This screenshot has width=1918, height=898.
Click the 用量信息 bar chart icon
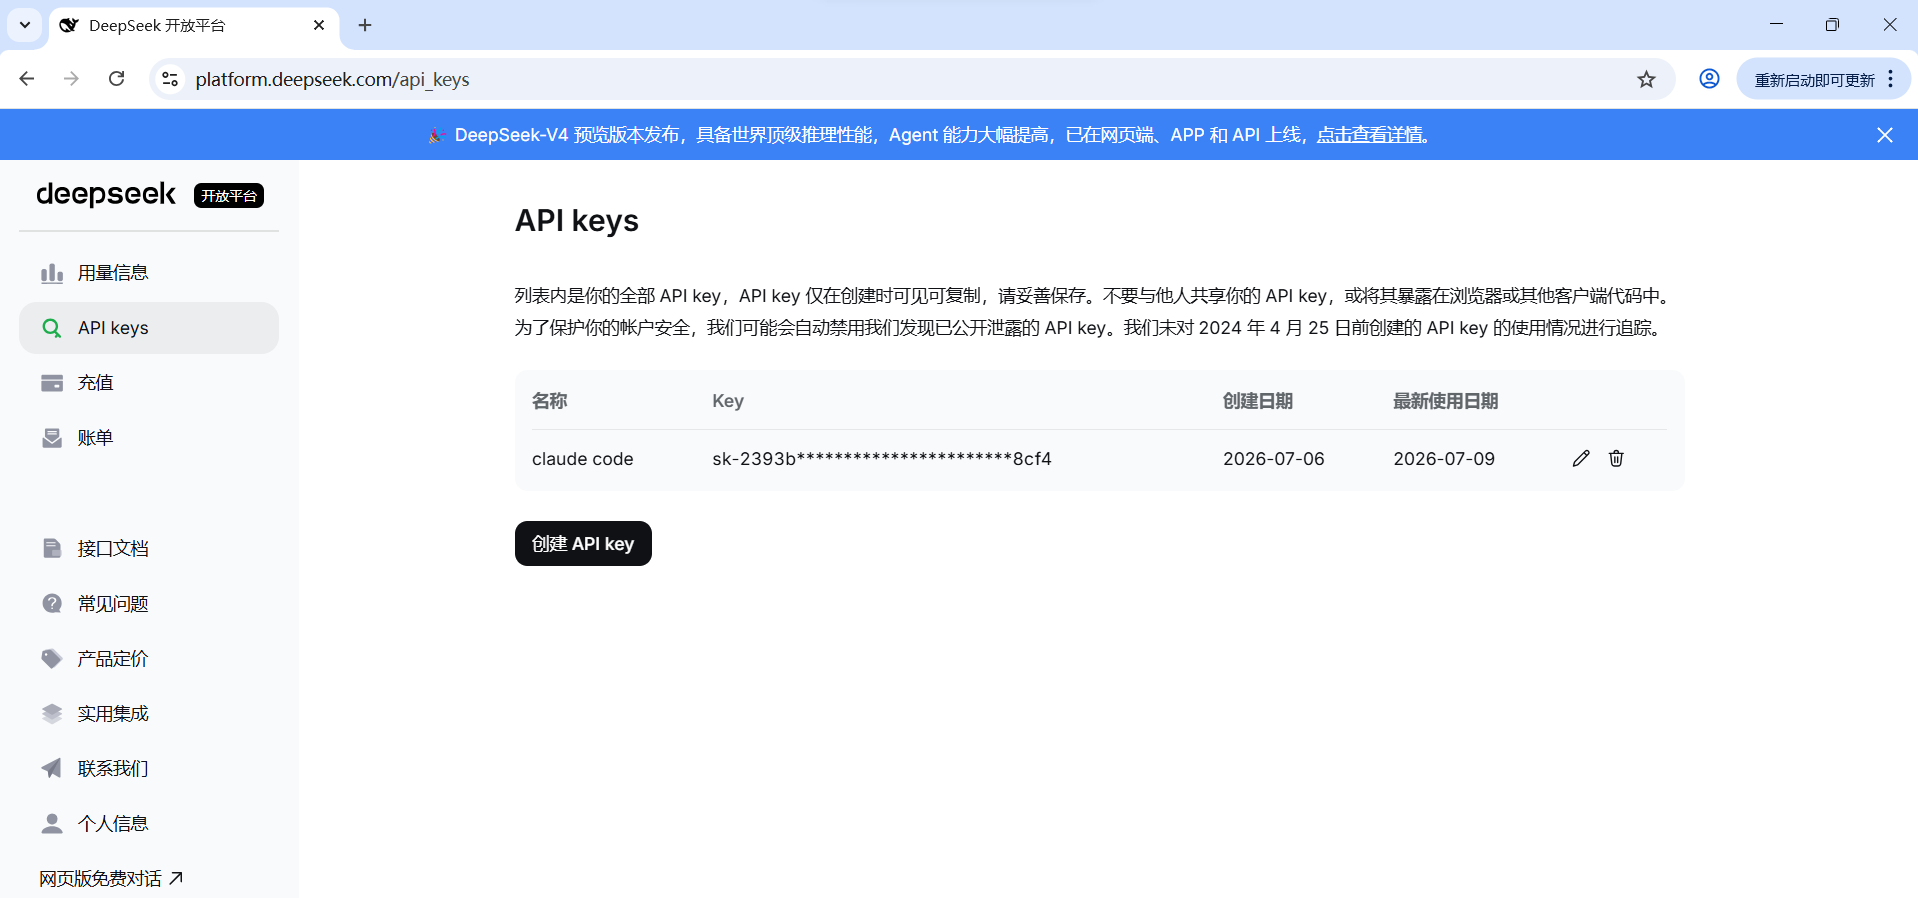tap(52, 273)
